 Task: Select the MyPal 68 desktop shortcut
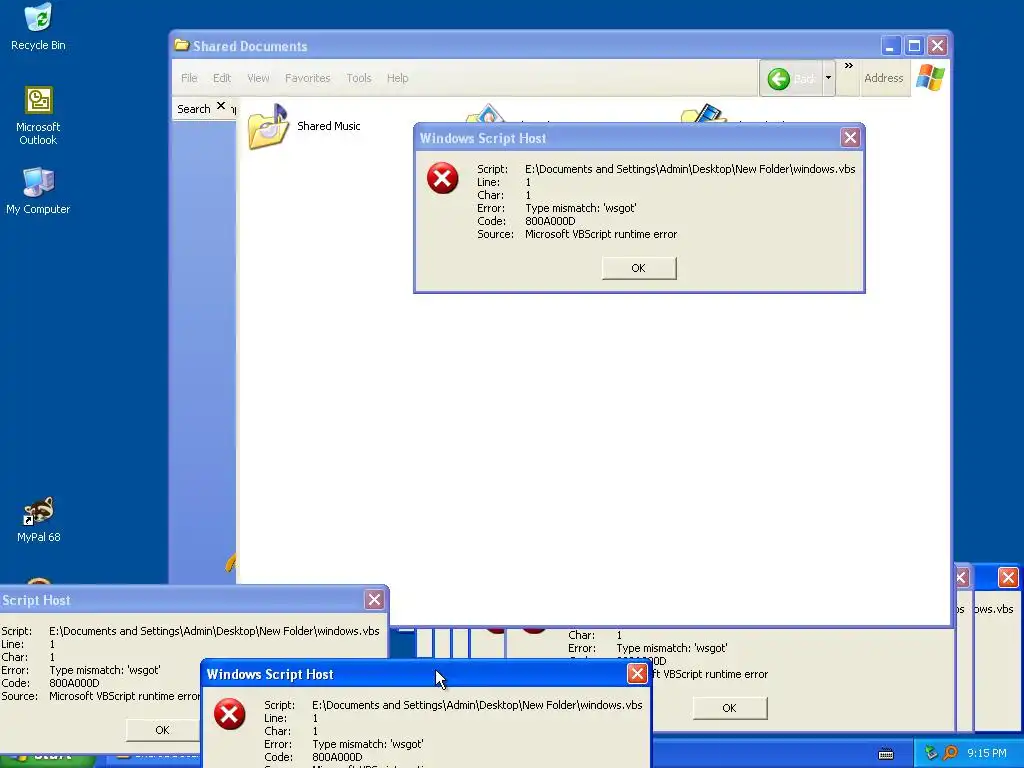(38, 519)
